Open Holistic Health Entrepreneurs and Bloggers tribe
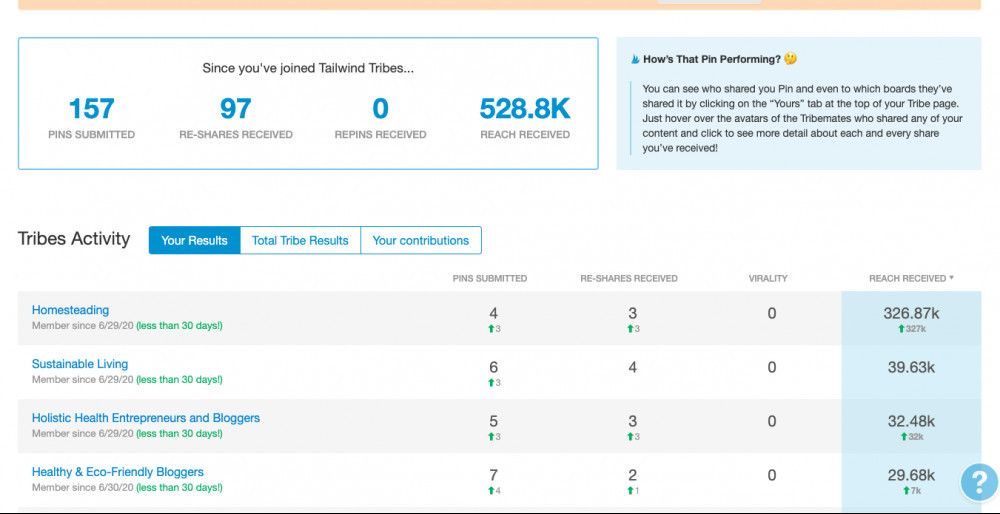The height and width of the screenshot is (514, 1000). pos(146,418)
